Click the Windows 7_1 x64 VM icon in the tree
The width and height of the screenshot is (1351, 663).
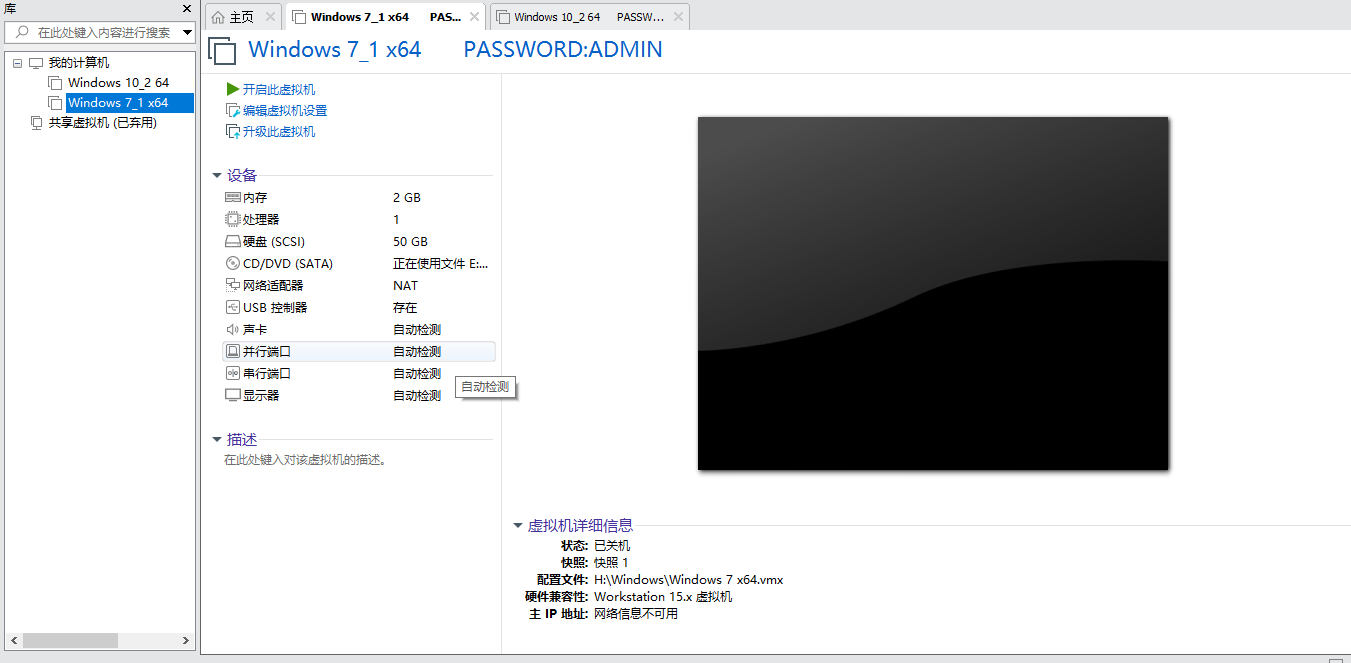pos(55,103)
